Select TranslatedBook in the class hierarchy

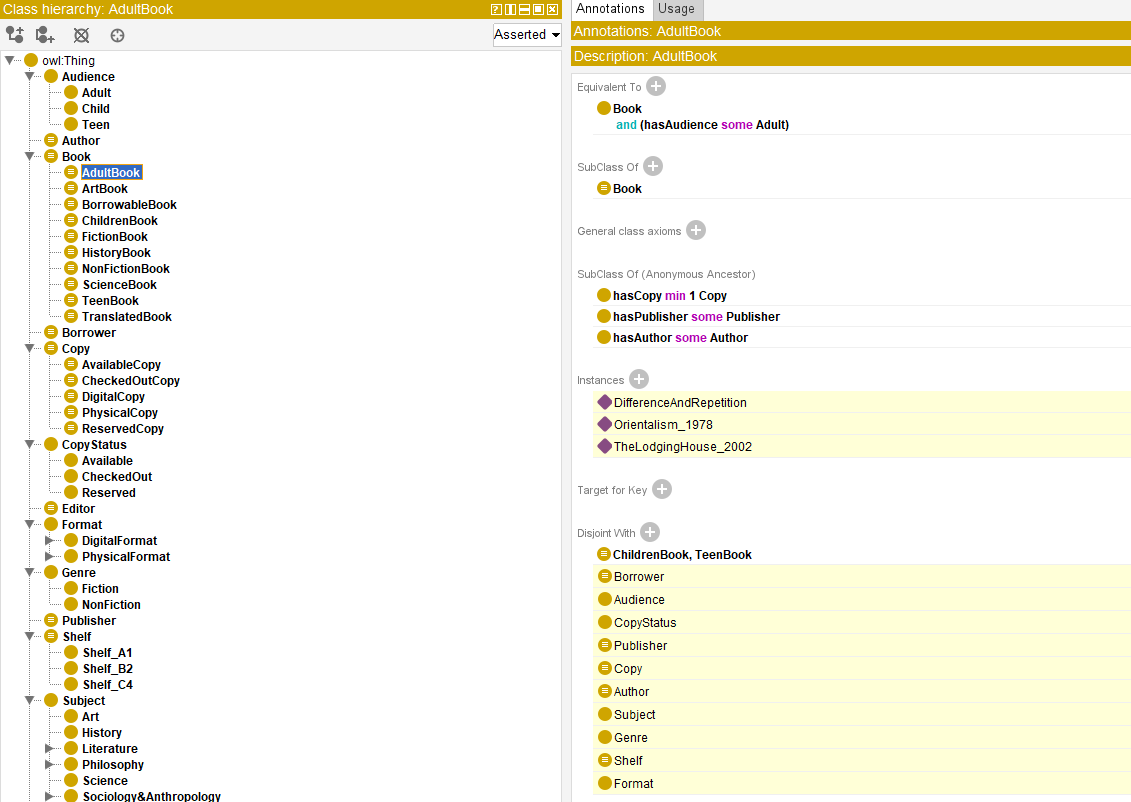coord(126,317)
